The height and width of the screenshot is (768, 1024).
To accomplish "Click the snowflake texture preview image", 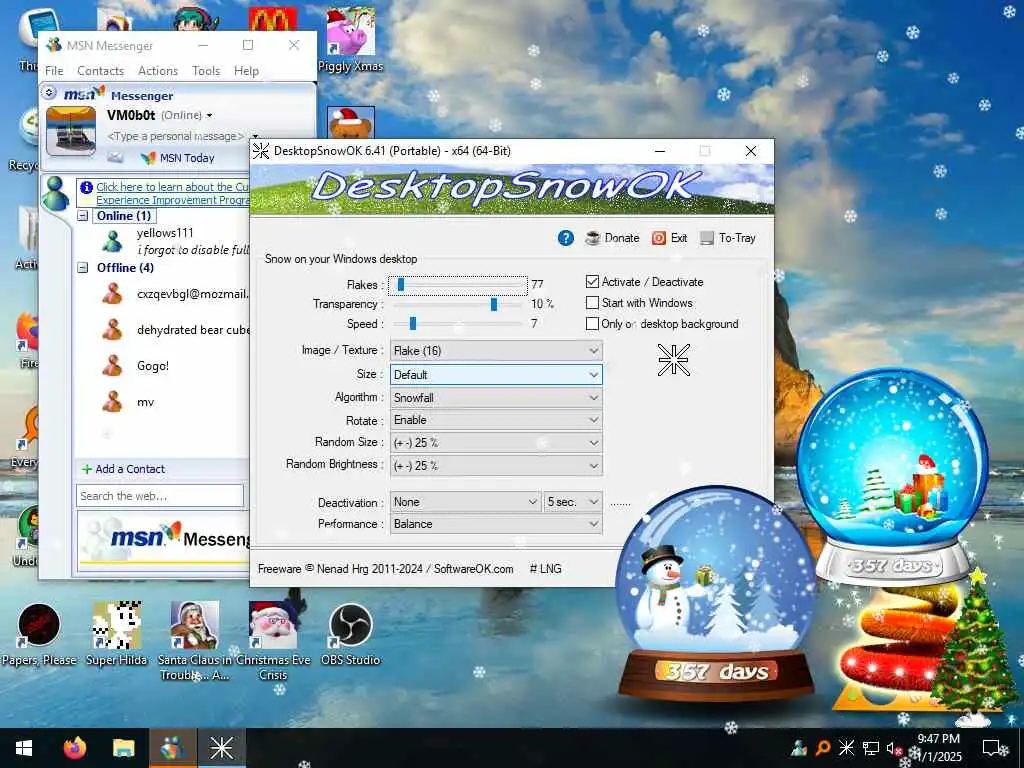I will 673,360.
